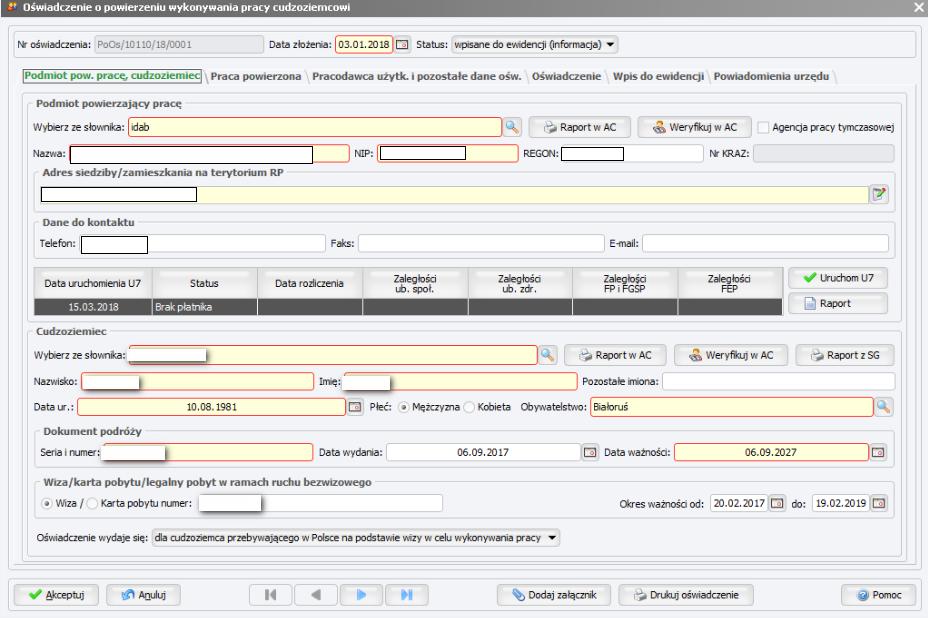Choose the Karta pobytu radio option
Viewport: 928px width, 618px height.
92,503
